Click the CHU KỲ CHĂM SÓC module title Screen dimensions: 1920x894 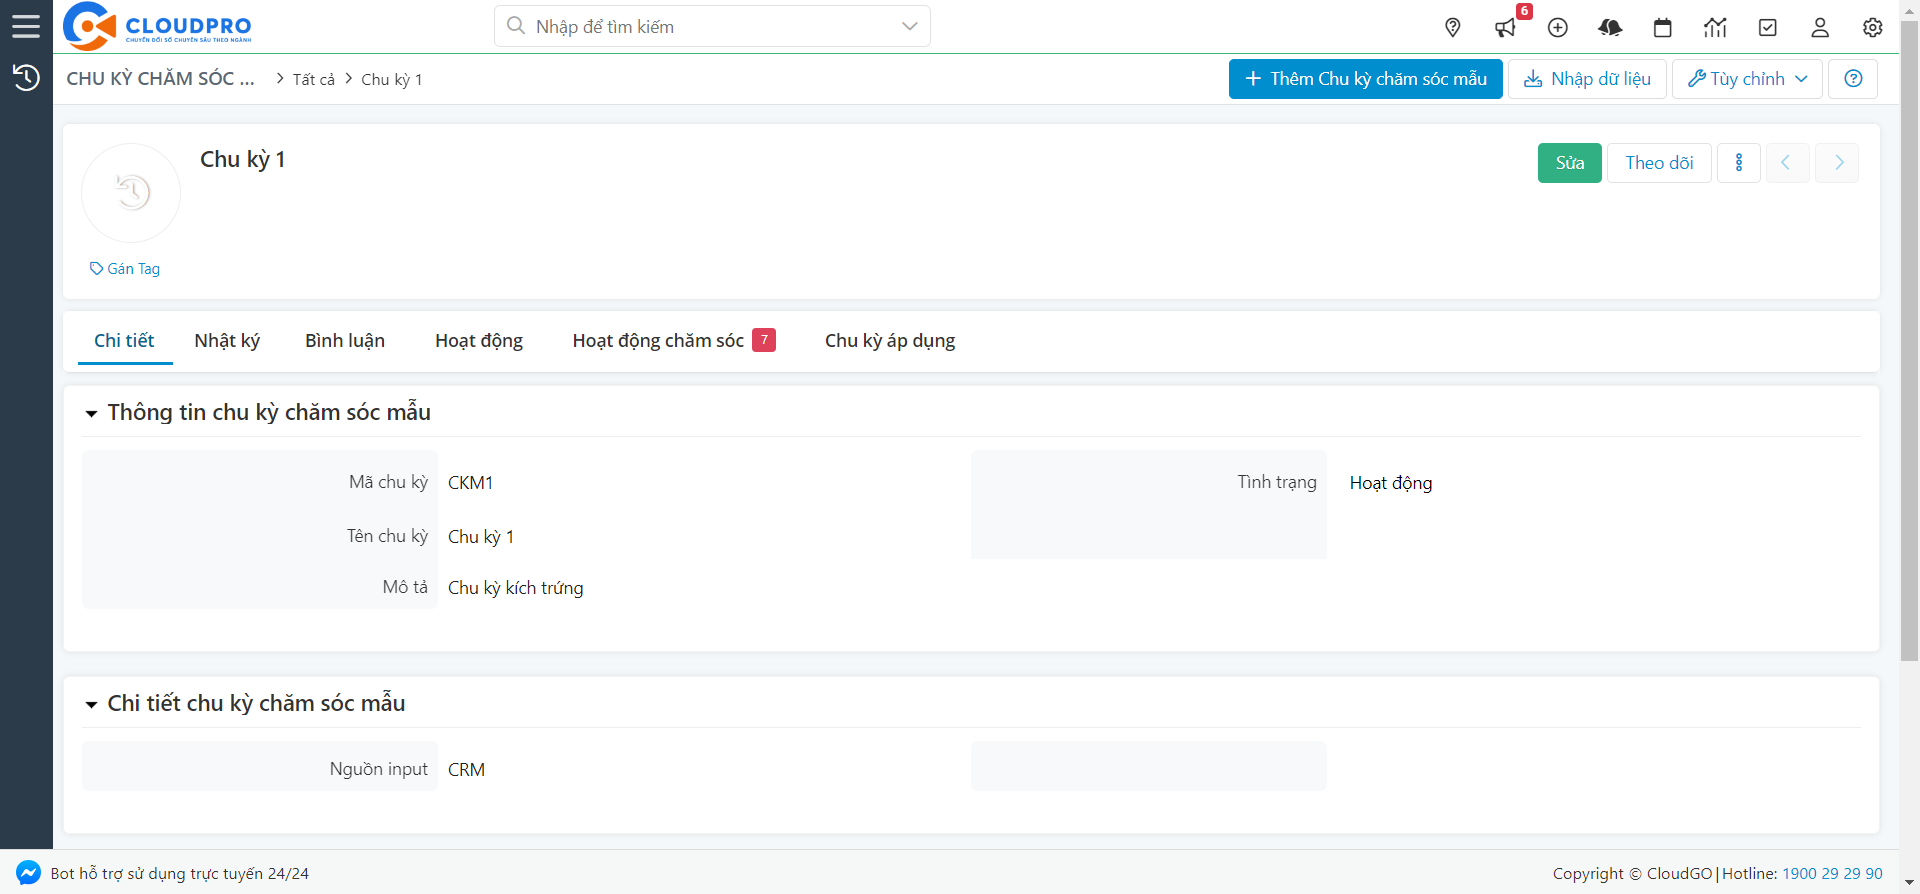160,79
